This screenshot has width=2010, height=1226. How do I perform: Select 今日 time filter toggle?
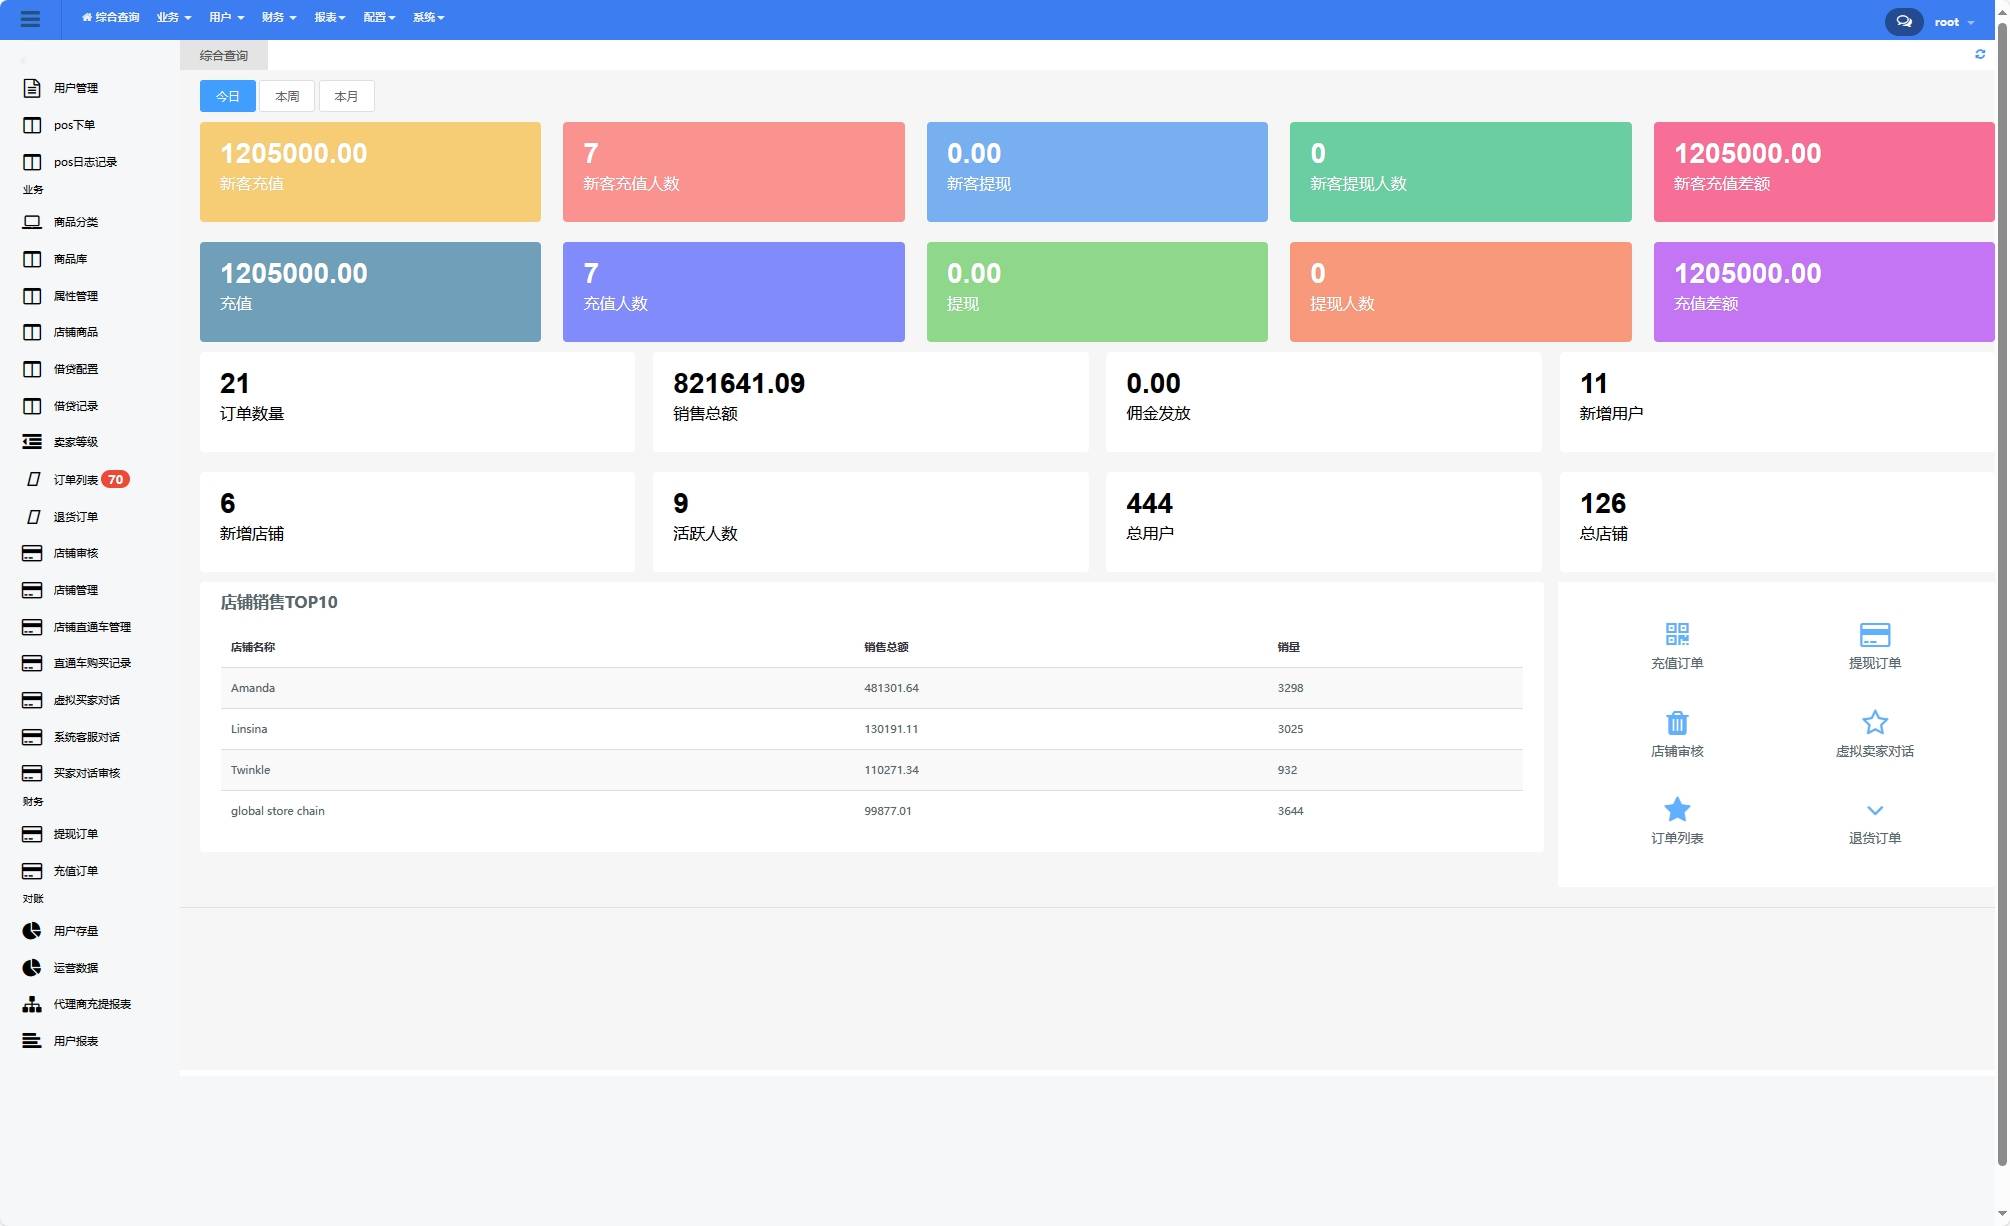pyautogui.click(x=227, y=95)
